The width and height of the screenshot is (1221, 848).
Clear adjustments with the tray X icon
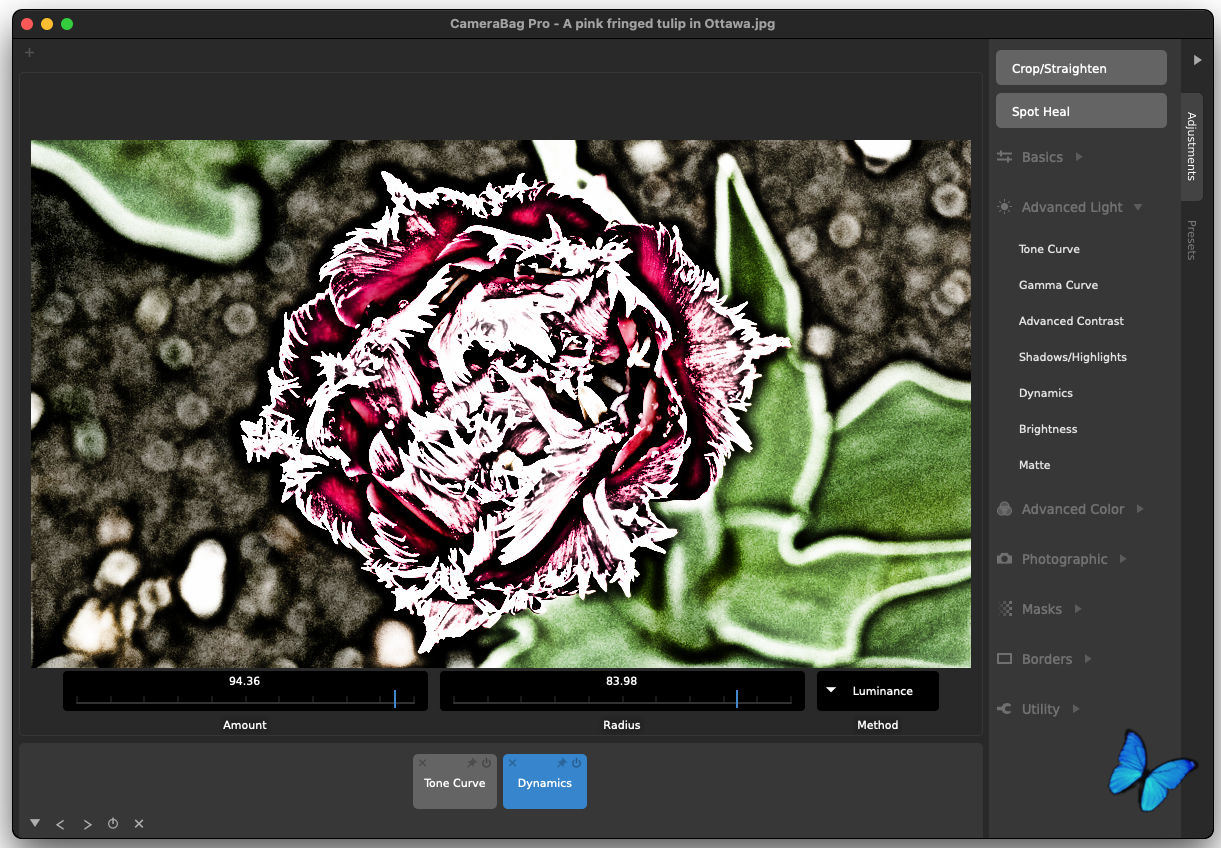(x=139, y=824)
